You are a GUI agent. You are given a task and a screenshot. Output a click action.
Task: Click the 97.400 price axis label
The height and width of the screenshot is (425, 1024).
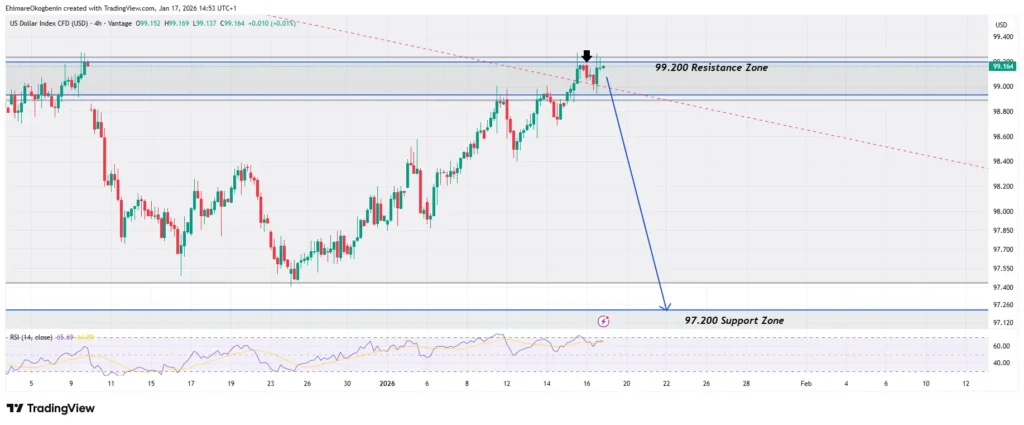[1002, 287]
